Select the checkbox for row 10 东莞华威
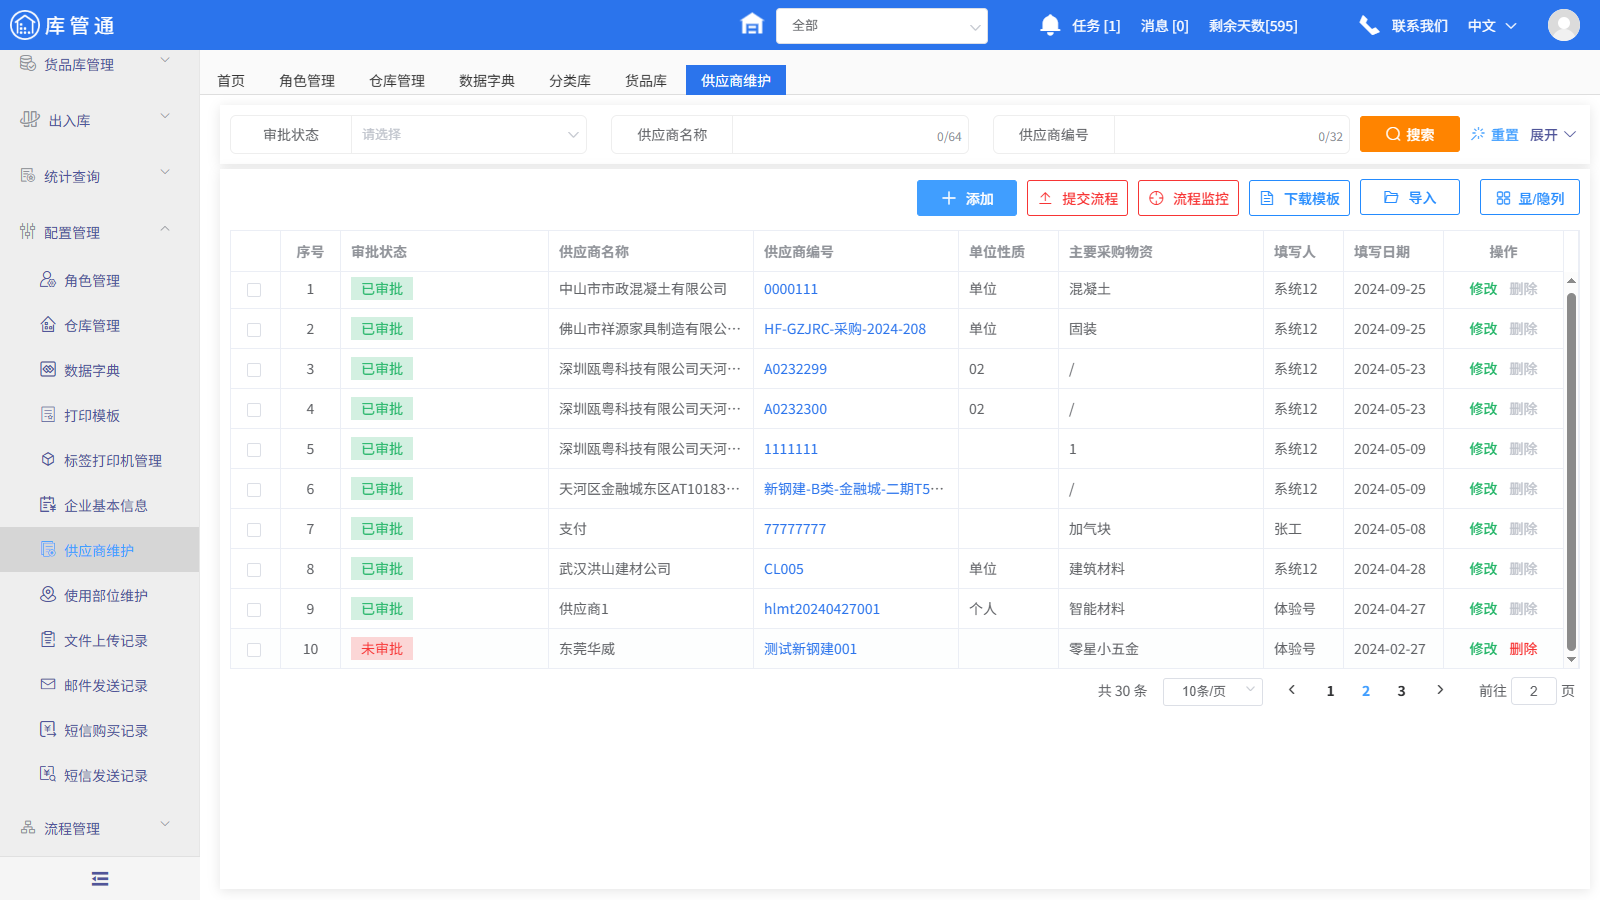This screenshot has height=900, width=1600. coord(254,650)
